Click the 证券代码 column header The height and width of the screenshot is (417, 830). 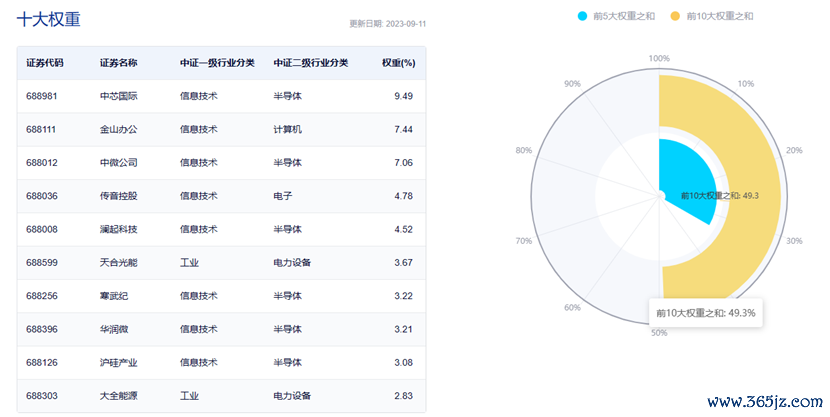[x=45, y=63]
